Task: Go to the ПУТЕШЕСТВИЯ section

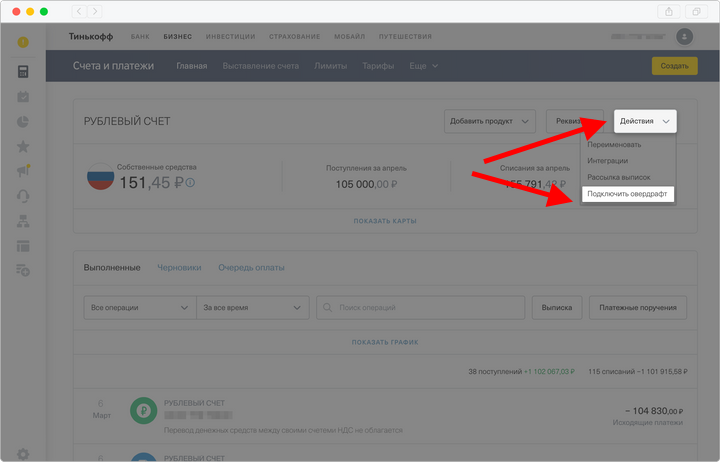Action: 405,37
